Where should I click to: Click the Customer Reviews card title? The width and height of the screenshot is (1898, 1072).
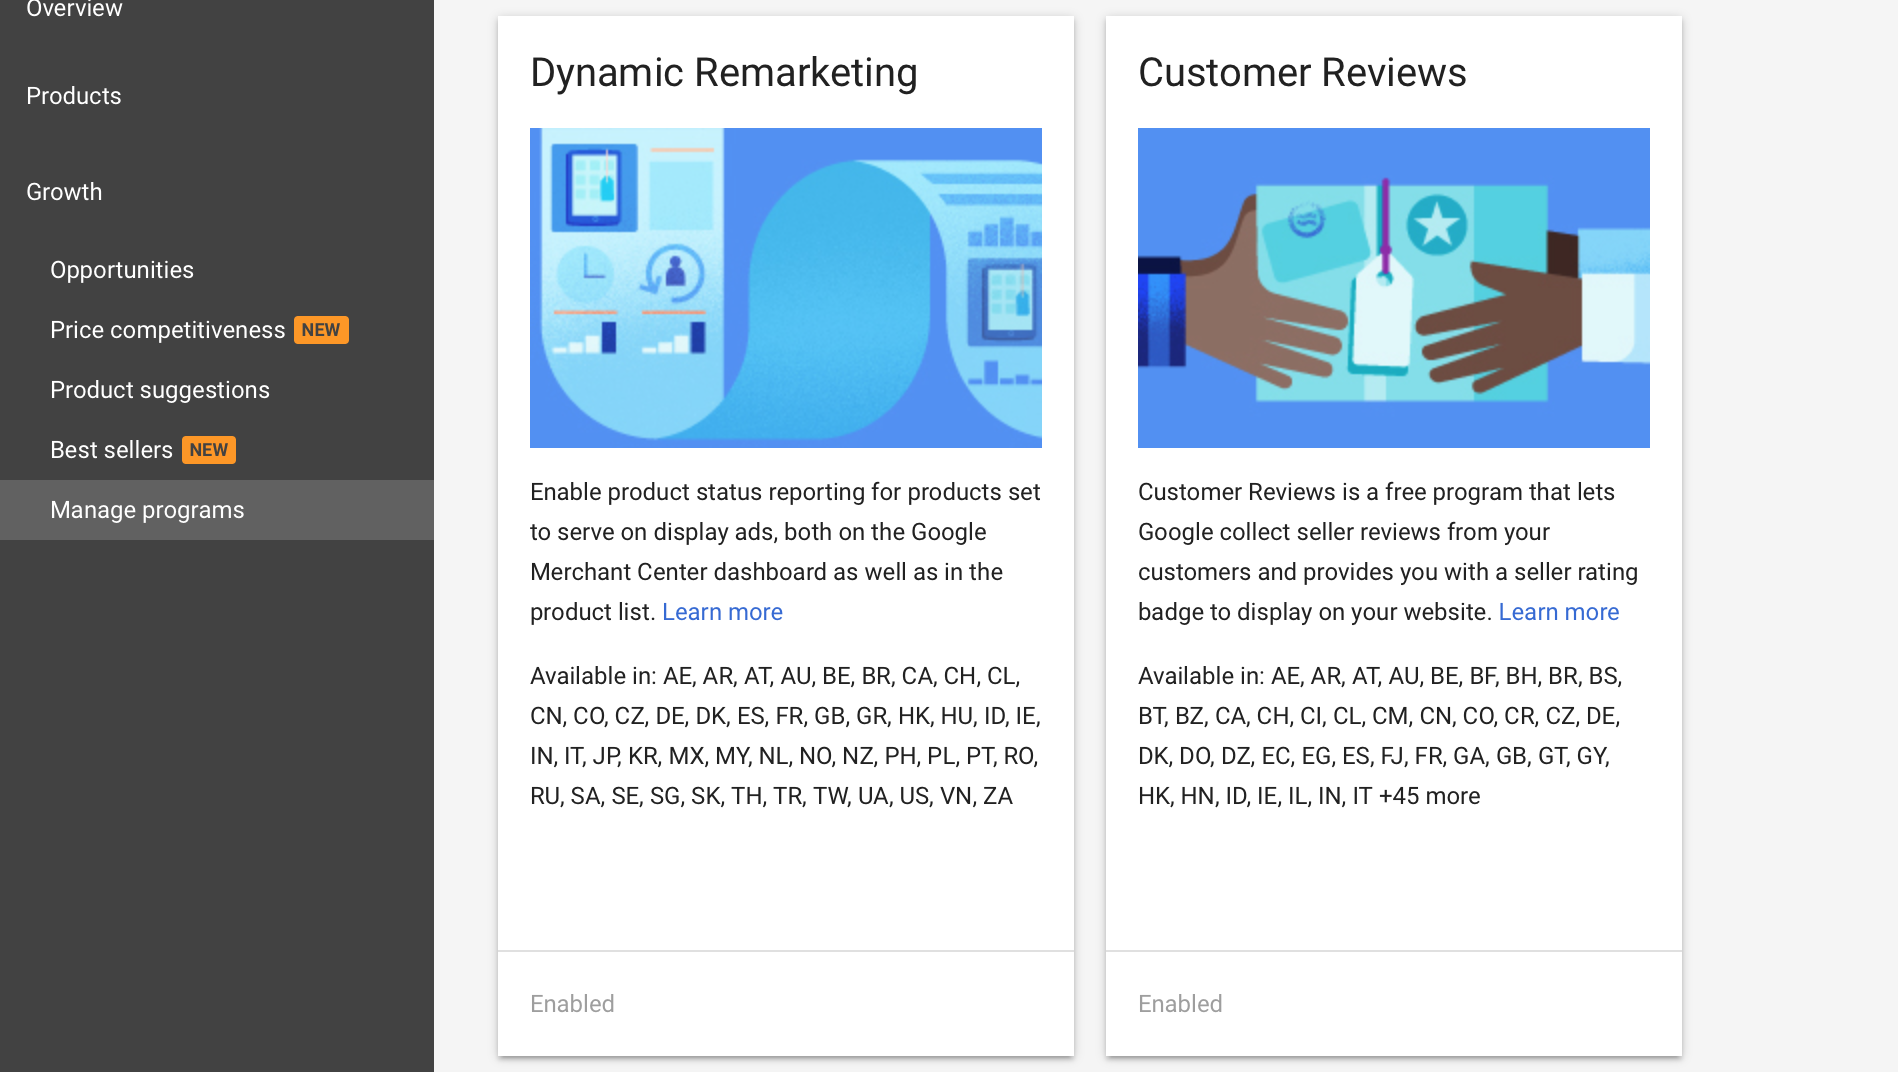coord(1302,73)
